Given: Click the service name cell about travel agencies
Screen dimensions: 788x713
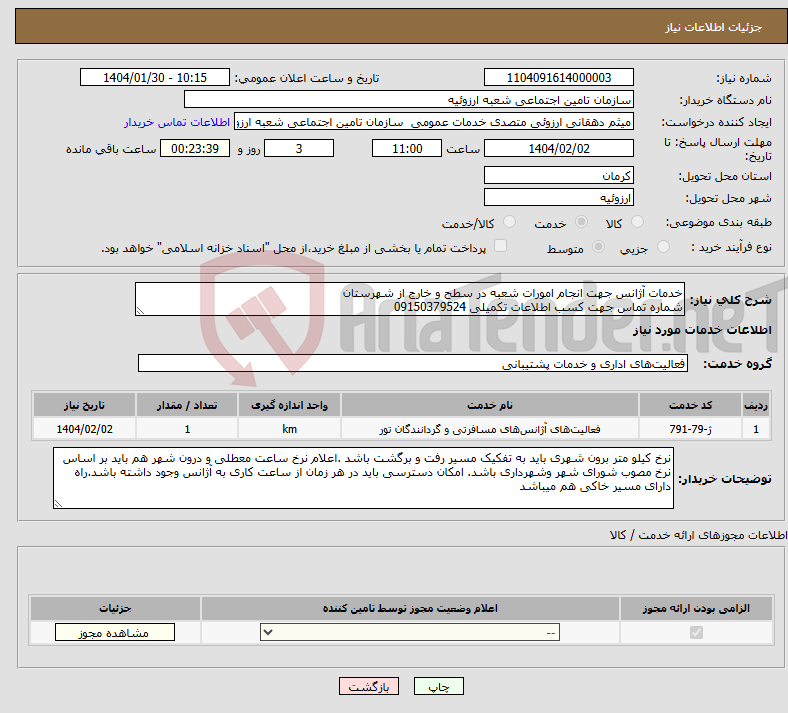Looking at the screenshot, I should tap(490, 429).
